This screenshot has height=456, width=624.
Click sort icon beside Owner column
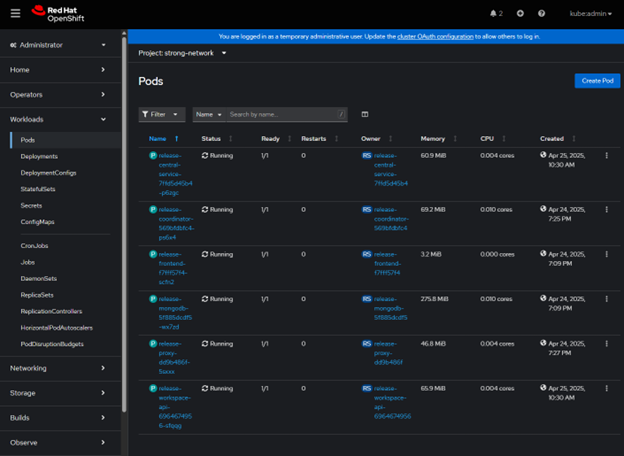click(390, 139)
